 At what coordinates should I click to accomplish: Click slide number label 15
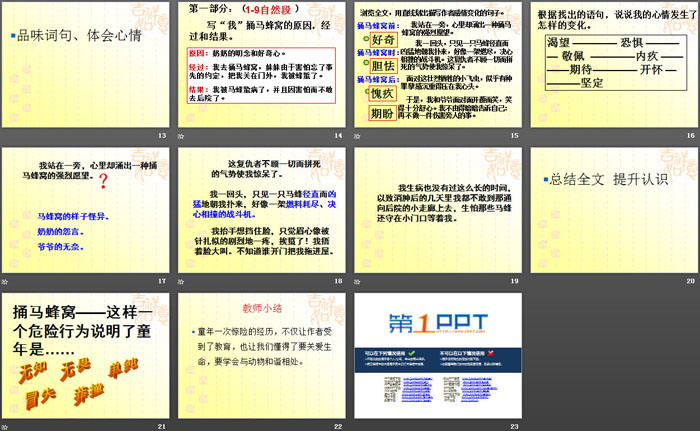coord(515,135)
